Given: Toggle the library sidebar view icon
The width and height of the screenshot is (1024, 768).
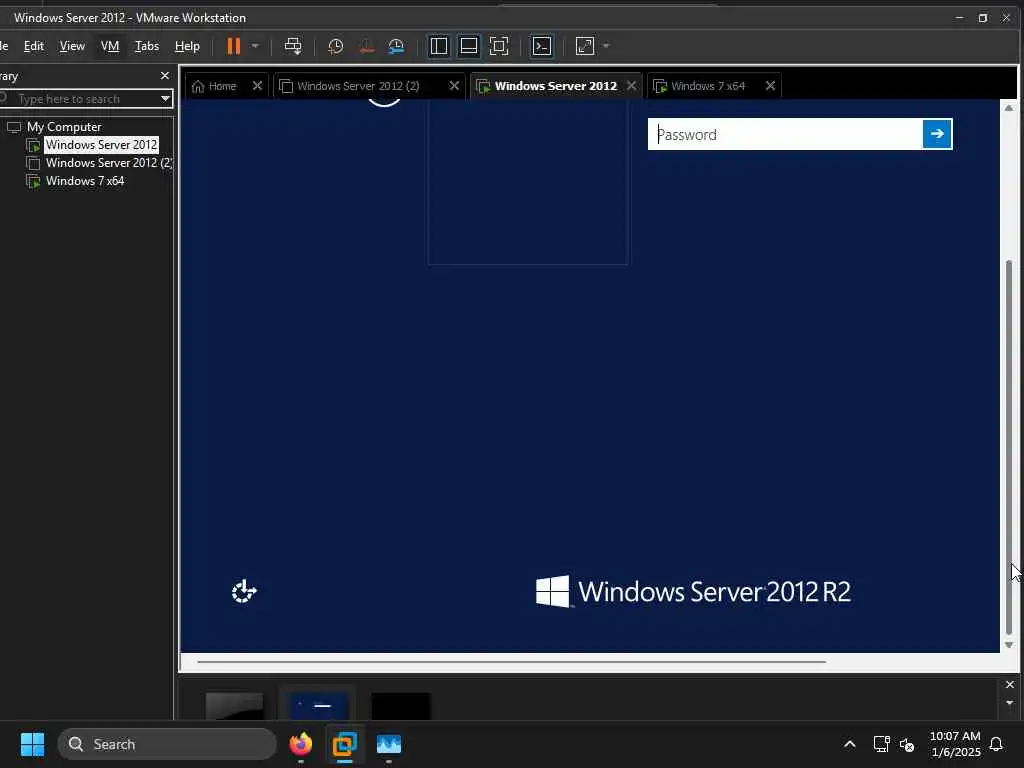Looking at the screenshot, I should point(439,46).
